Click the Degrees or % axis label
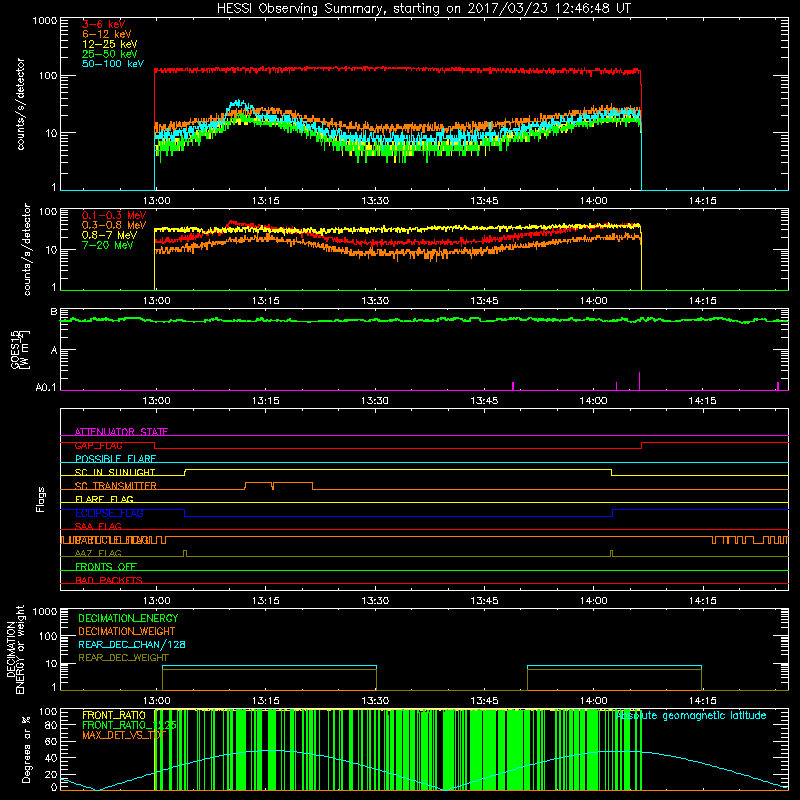 click(x=26, y=749)
